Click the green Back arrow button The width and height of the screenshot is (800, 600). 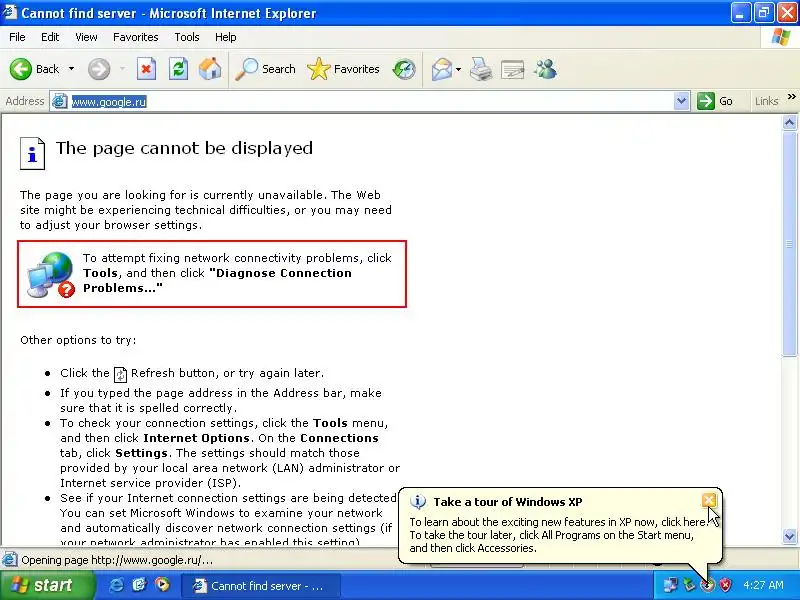[x=21, y=69]
